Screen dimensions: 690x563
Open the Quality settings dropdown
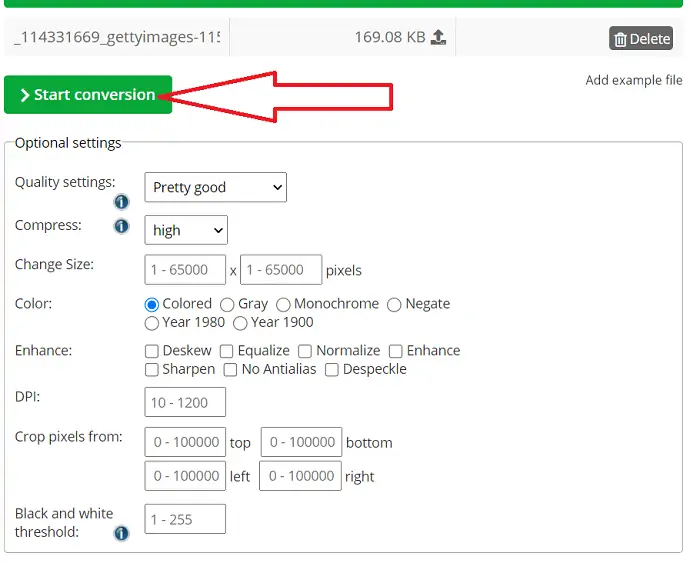(216, 187)
